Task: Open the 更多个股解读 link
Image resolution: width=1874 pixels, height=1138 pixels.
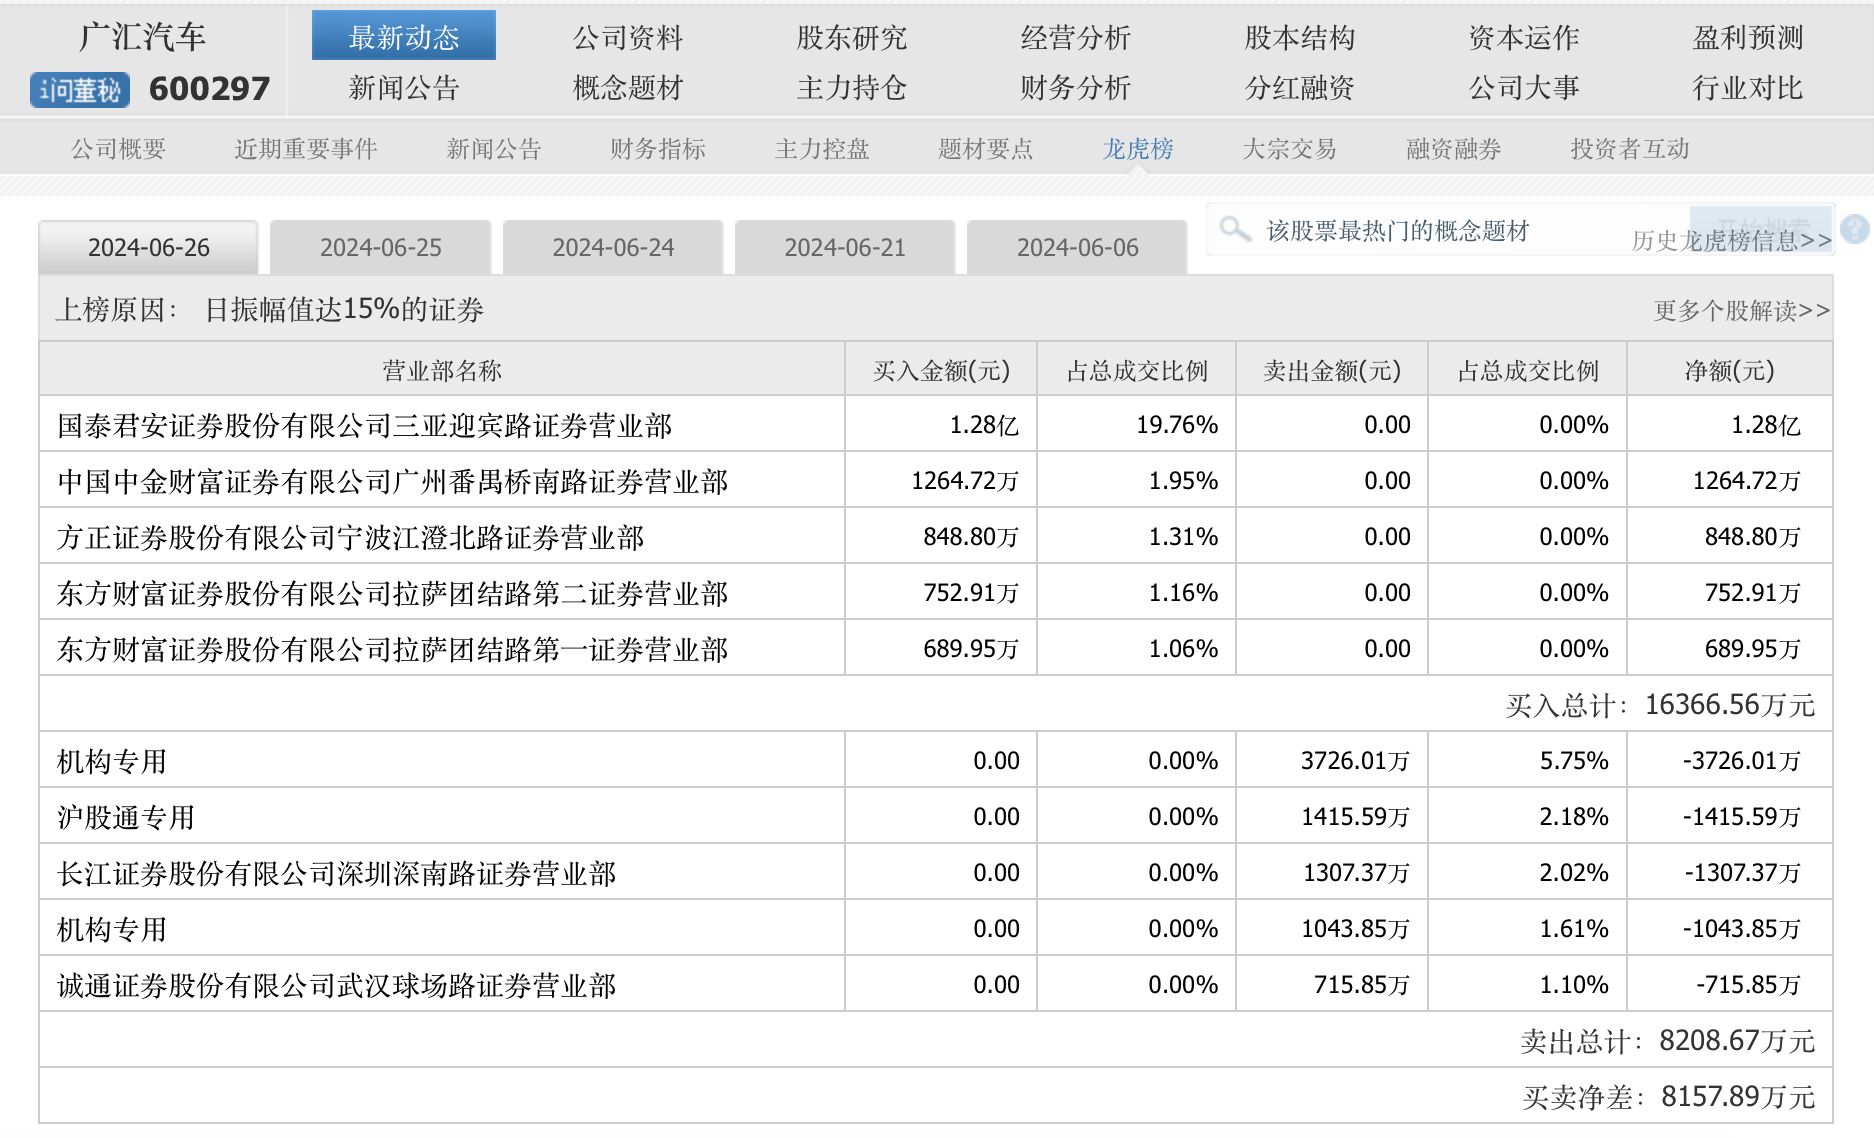Action: point(1741,311)
